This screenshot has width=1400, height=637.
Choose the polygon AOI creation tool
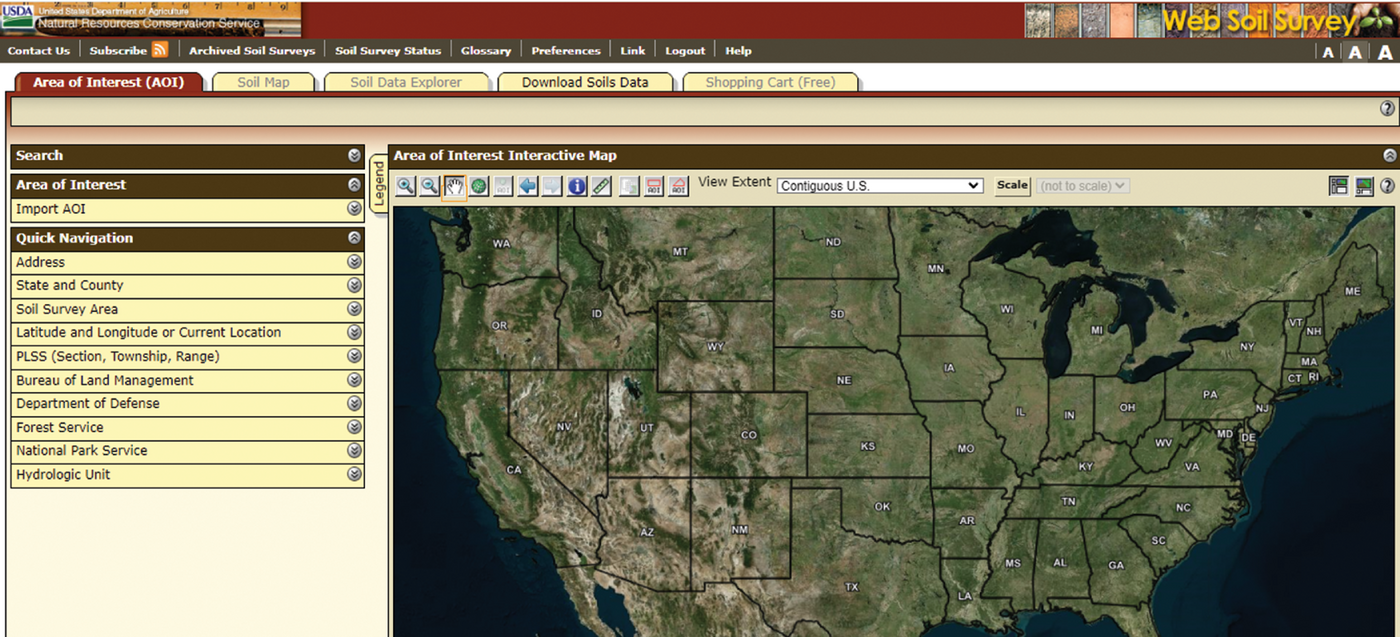click(x=678, y=186)
